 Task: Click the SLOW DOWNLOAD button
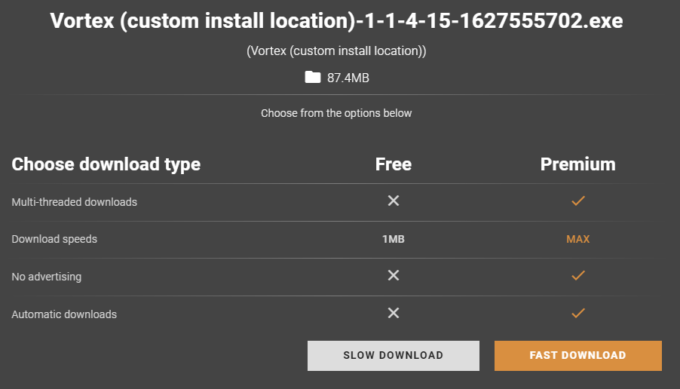point(393,356)
